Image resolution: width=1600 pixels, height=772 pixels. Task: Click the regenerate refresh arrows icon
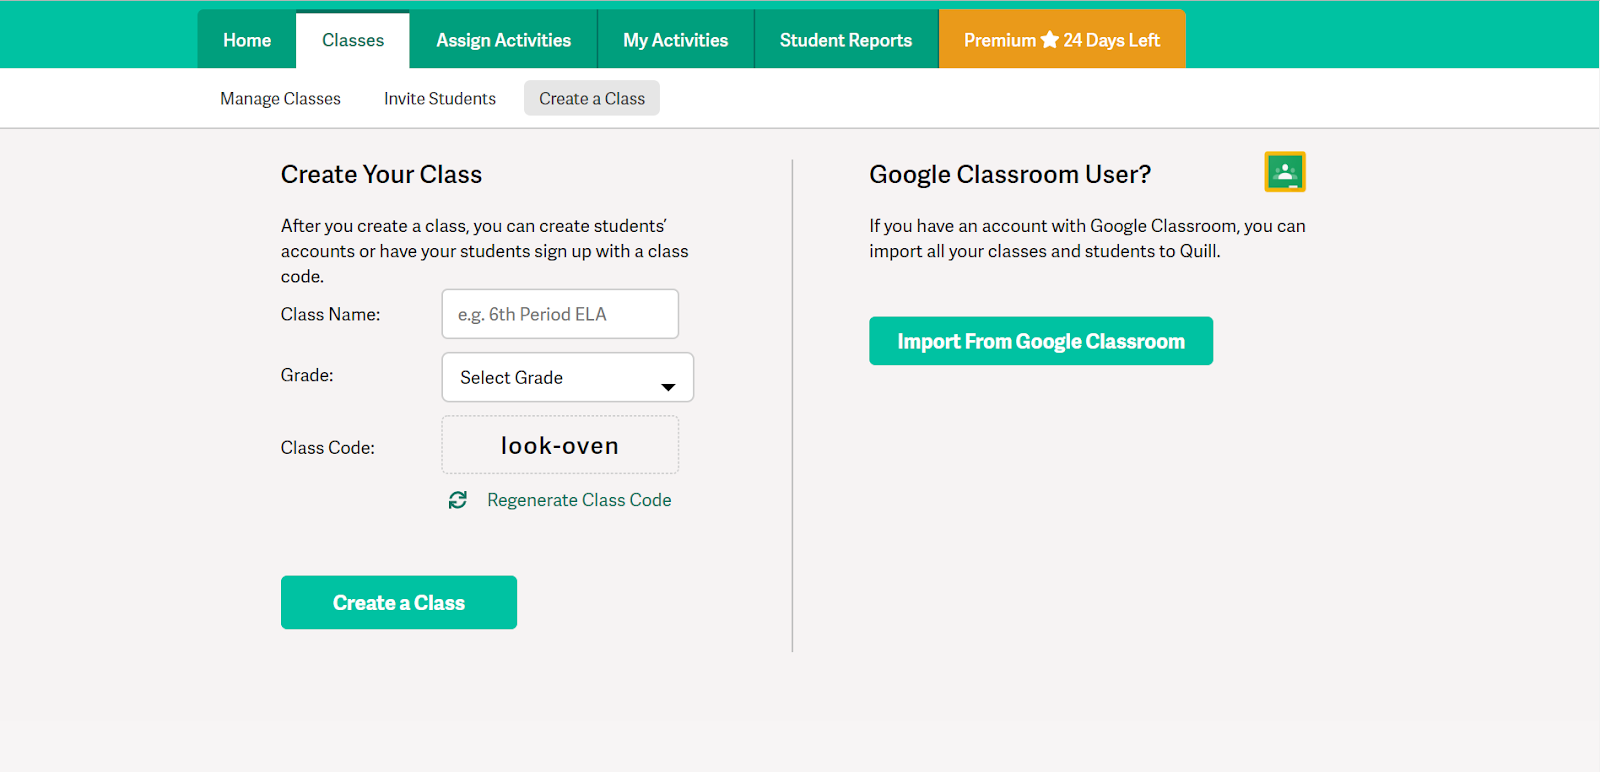coord(458,500)
